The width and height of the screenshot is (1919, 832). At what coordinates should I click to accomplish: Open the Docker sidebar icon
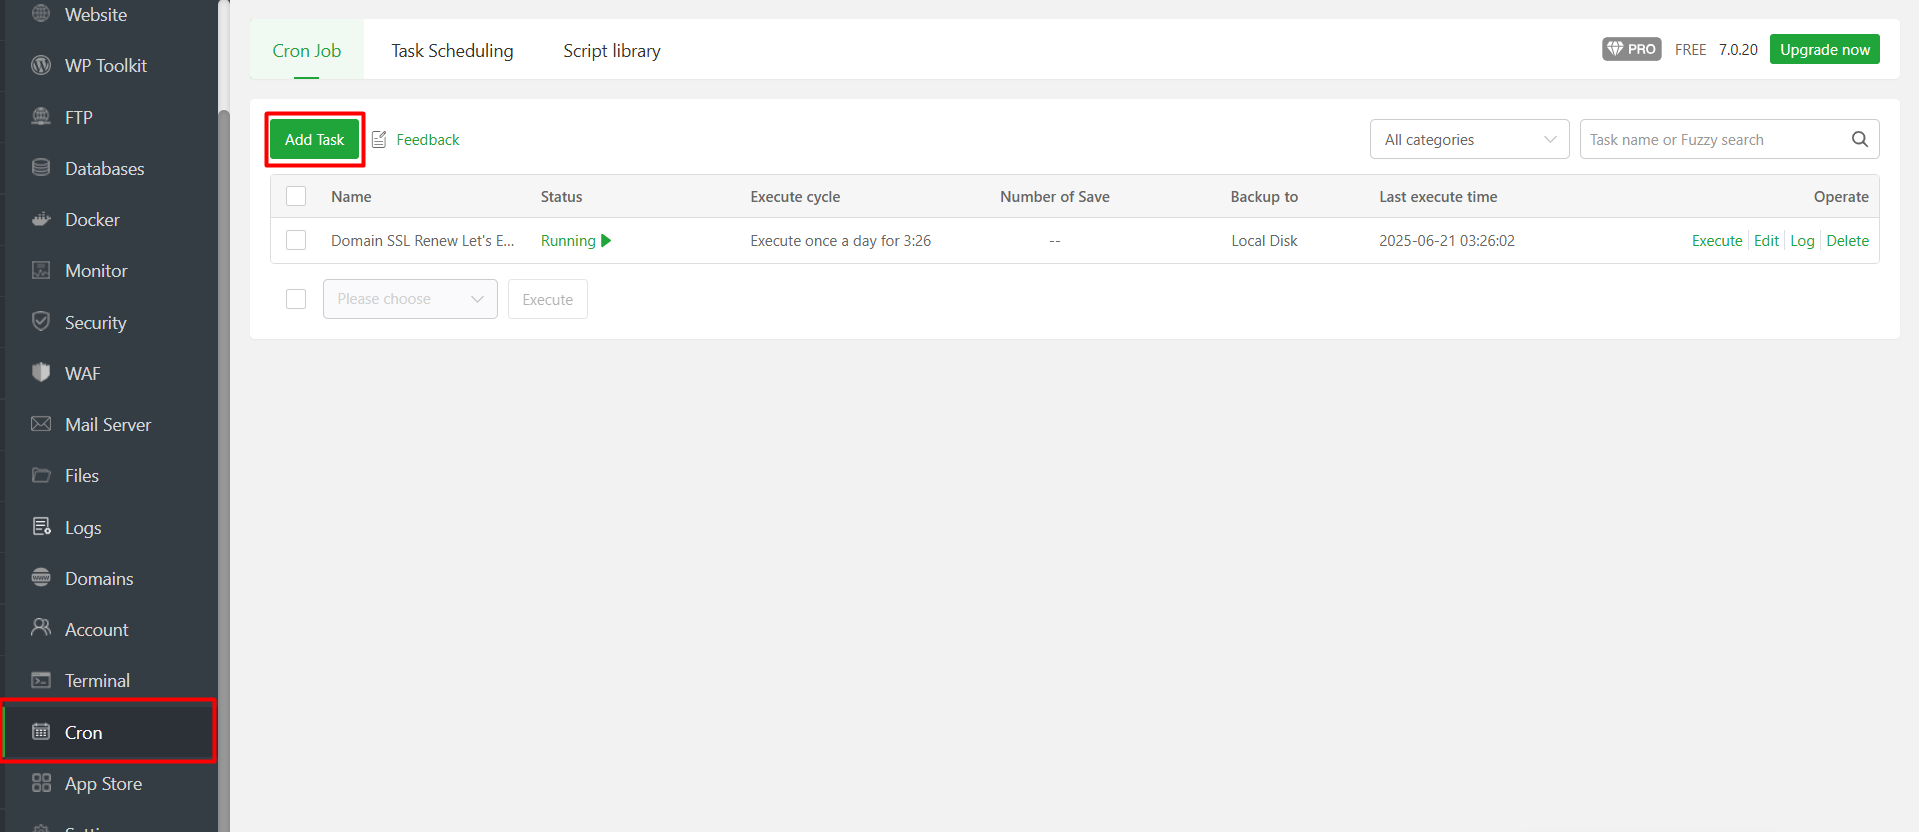point(41,219)
